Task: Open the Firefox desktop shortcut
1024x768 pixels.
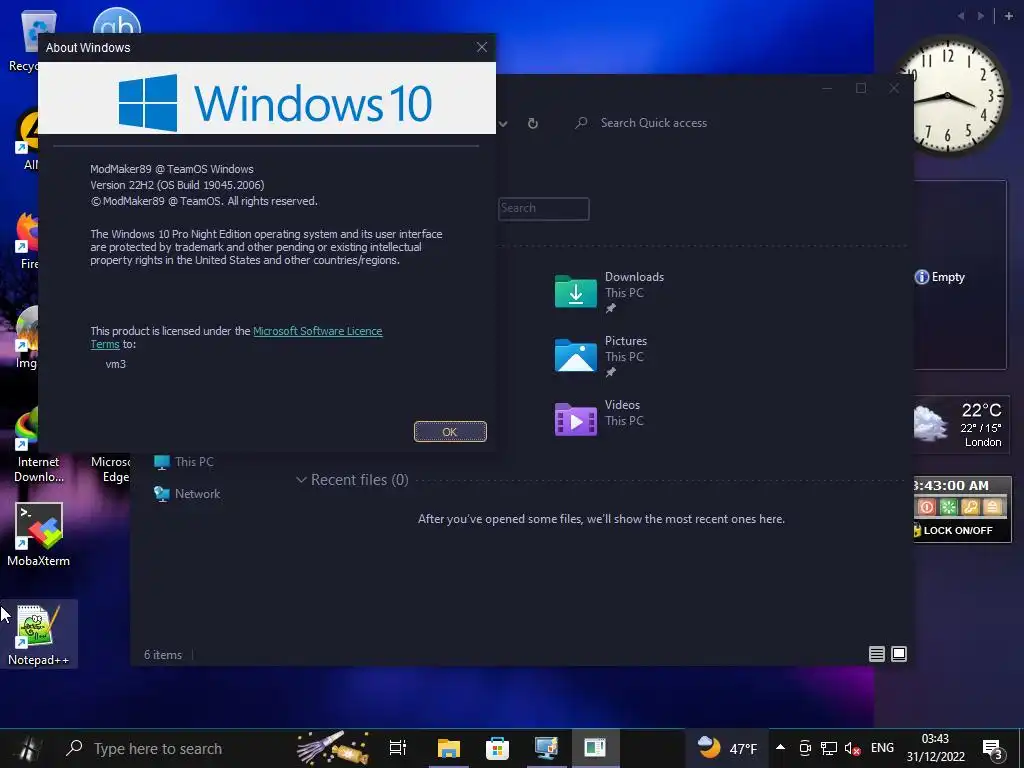Action: [x=27, y=241]
